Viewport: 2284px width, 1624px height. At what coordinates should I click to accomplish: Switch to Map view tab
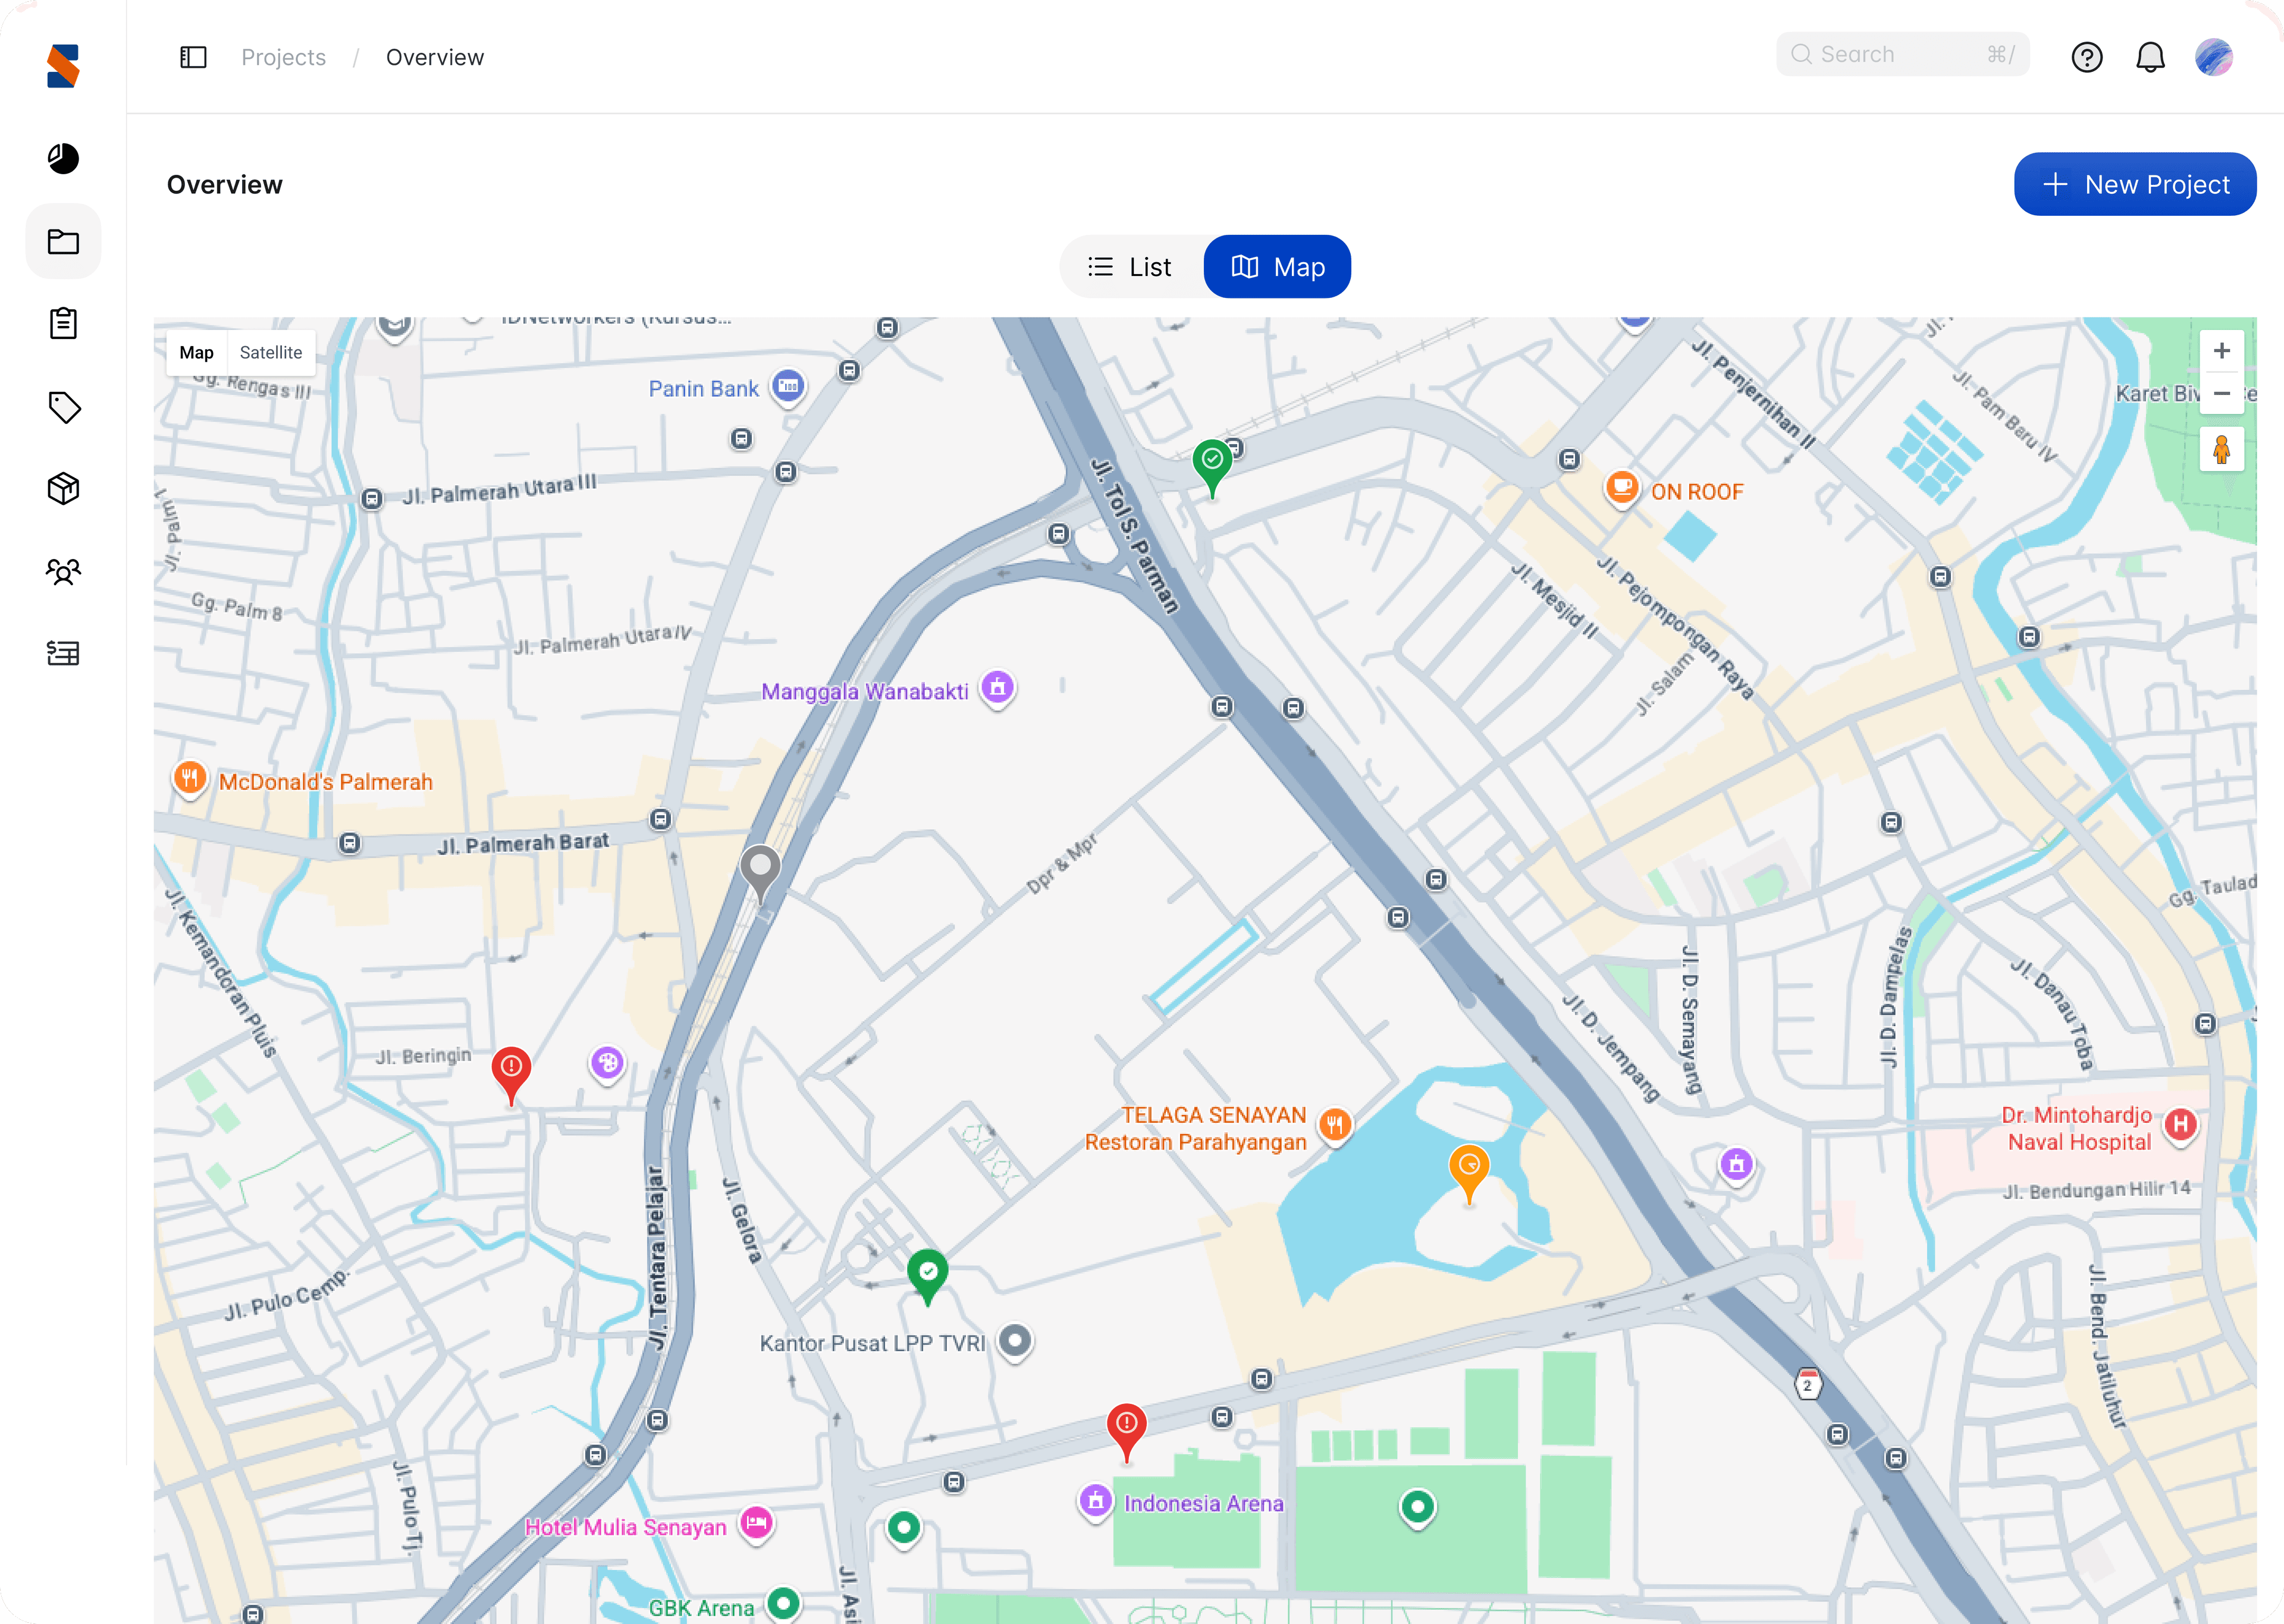point(1277,267)
